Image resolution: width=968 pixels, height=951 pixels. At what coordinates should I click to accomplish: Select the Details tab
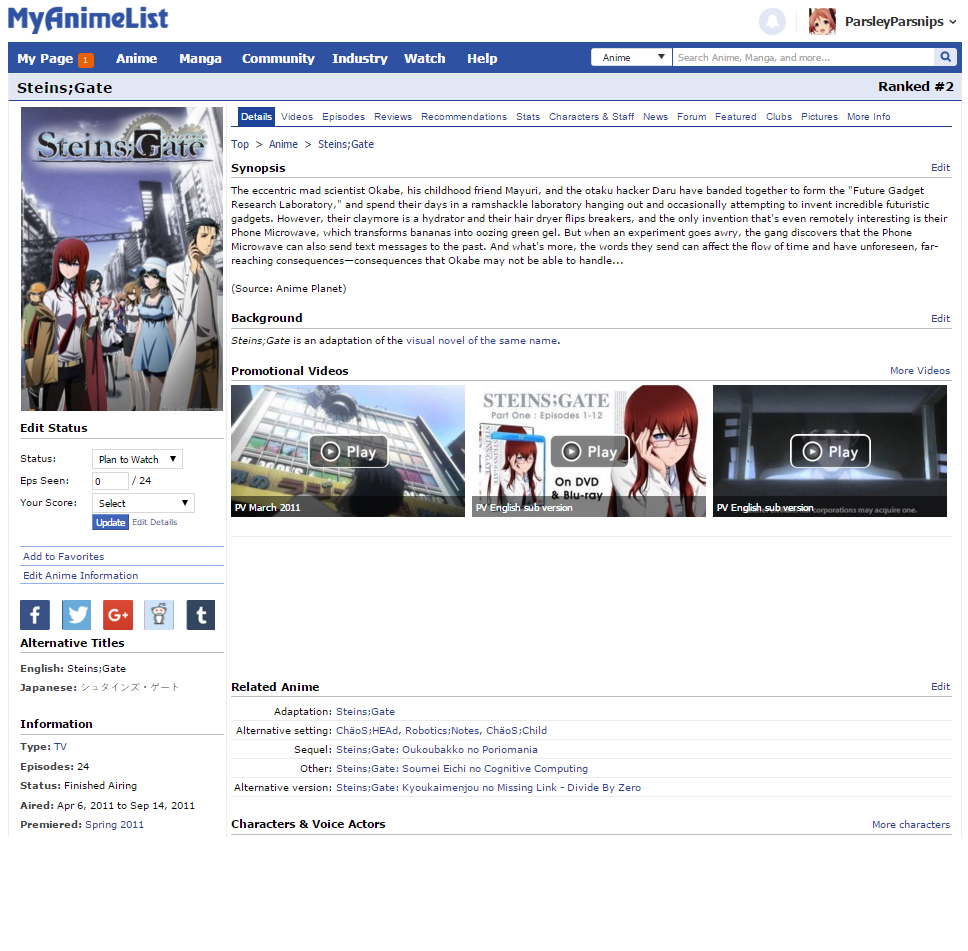click(x=256, y=117)
